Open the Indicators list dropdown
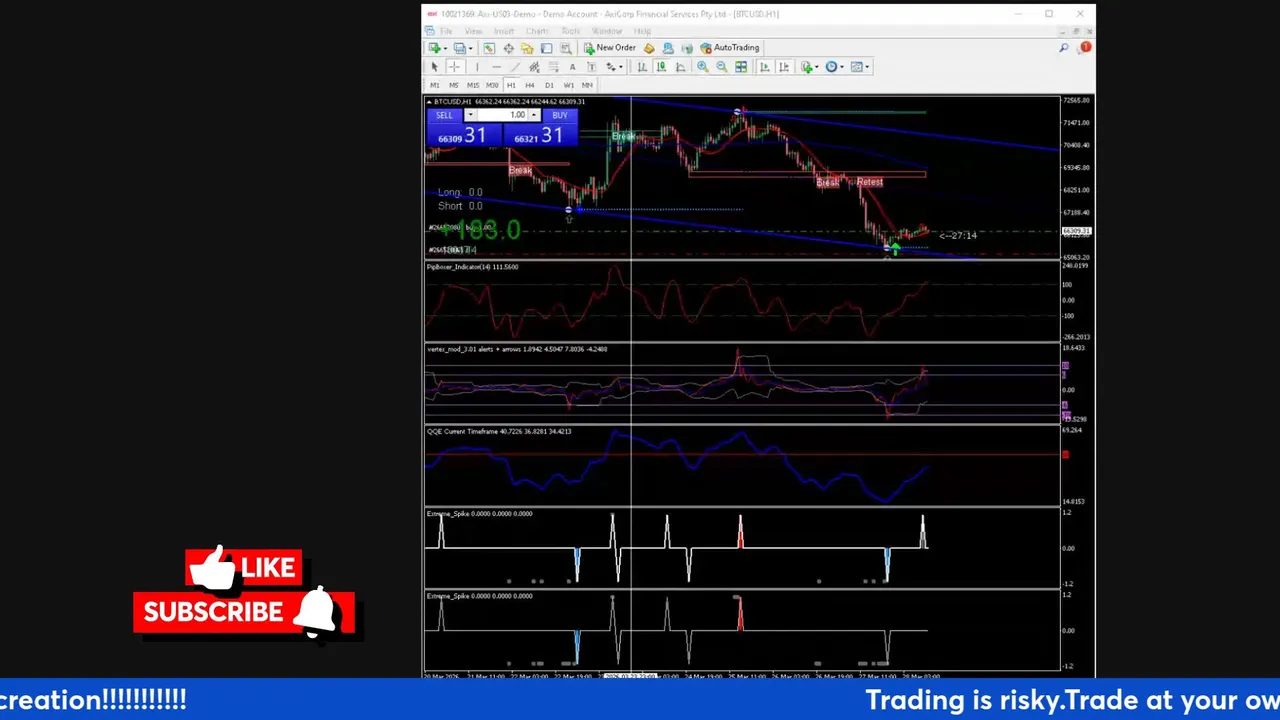Viewport: 1280px width, 720px height. (811, 67)
